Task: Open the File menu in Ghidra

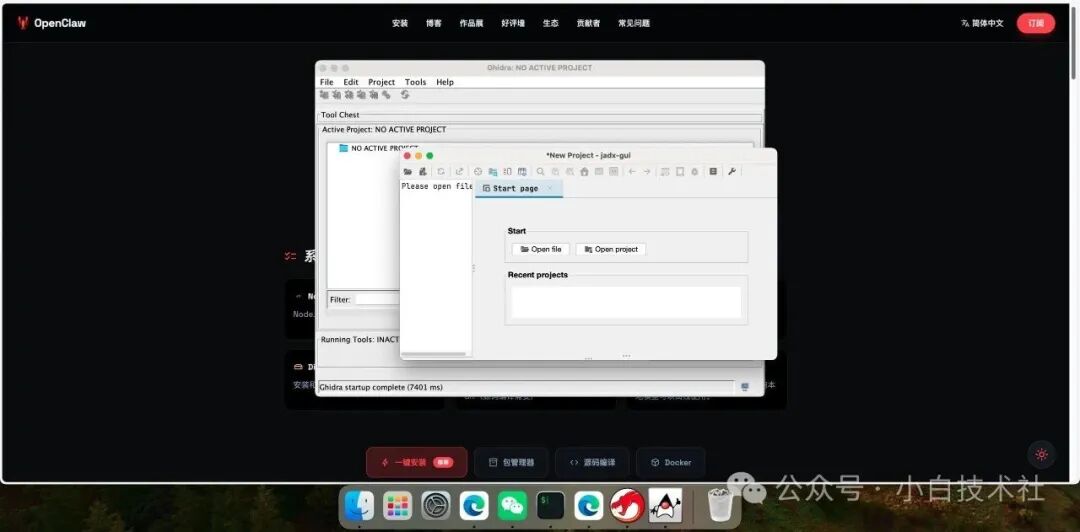Action: [x=326, y=82]
